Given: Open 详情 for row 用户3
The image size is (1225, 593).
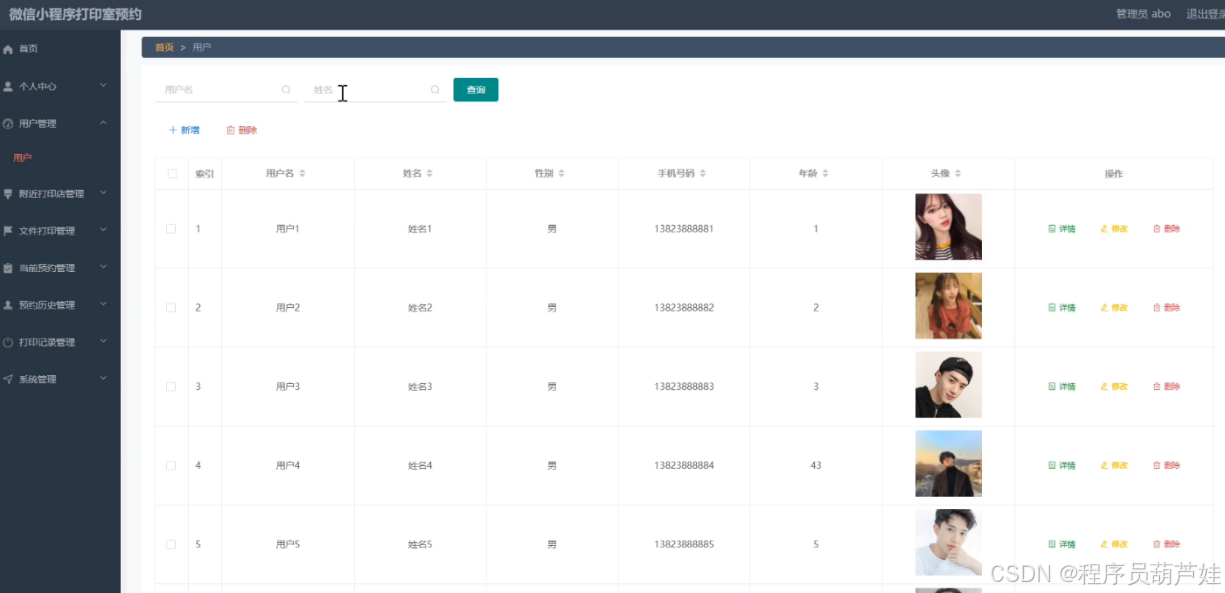Looking at the screenshot, I should (x=1062, y=387).
